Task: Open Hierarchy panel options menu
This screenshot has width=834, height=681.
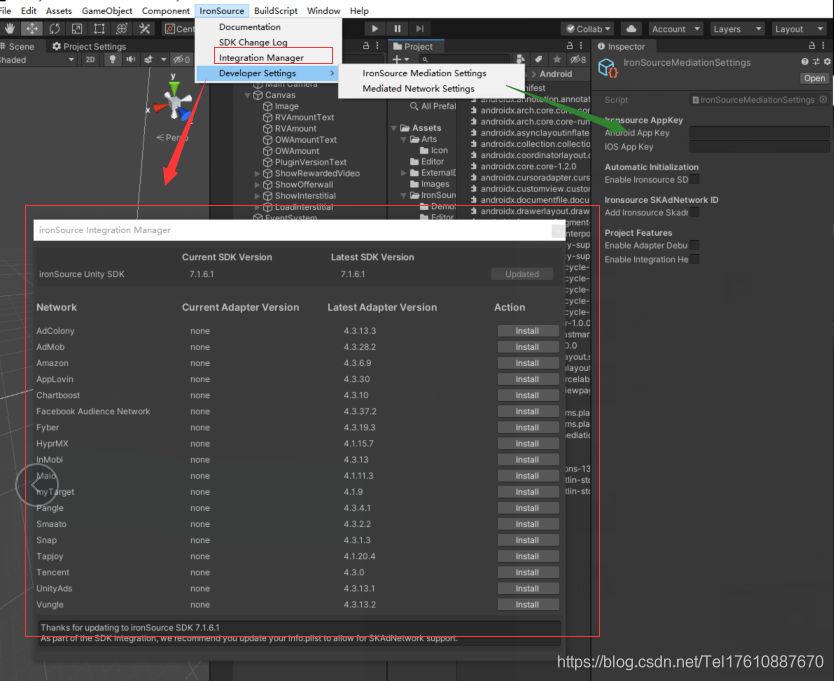Action: (377, 46)
